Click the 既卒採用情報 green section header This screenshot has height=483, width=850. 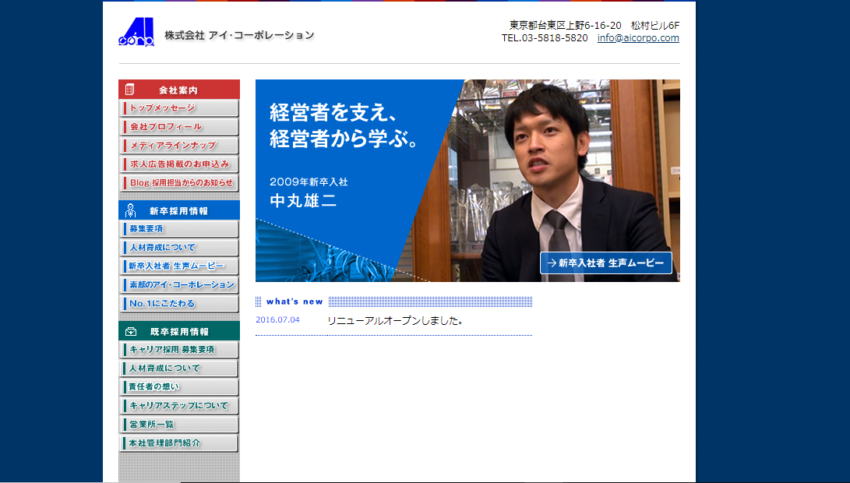point(179,331)
